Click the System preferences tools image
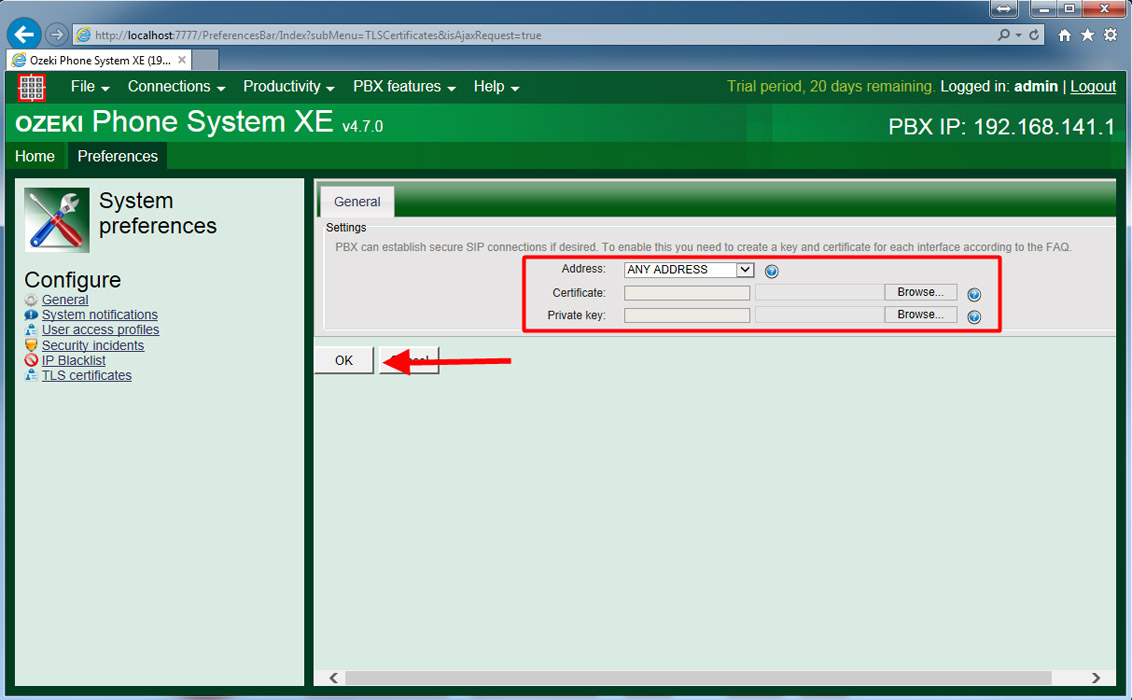The image size is (1132, 700). tap(57, 220)
